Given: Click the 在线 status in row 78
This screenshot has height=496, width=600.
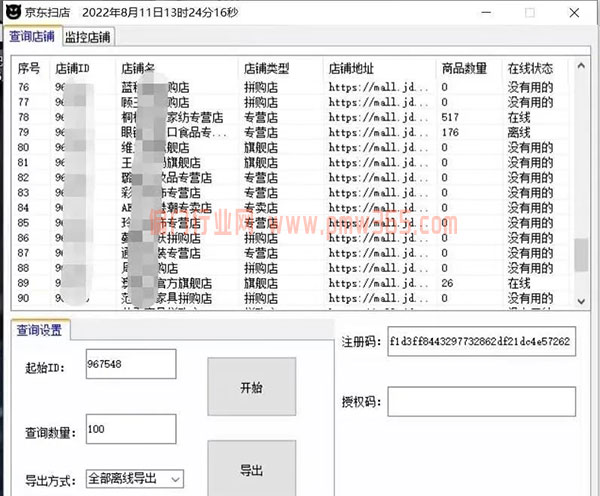Looking at the screenshot, I should 519,117.
